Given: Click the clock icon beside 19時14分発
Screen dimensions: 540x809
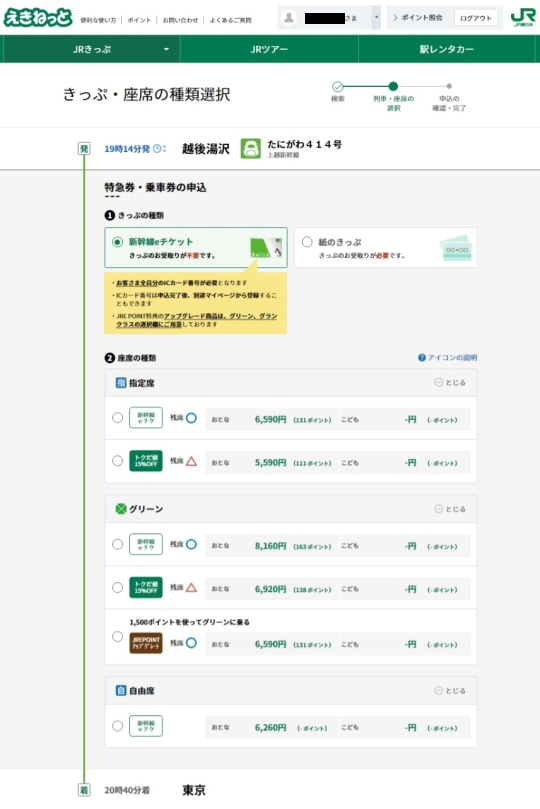Looking at the screenshot, I should click(x=159, y=149).
